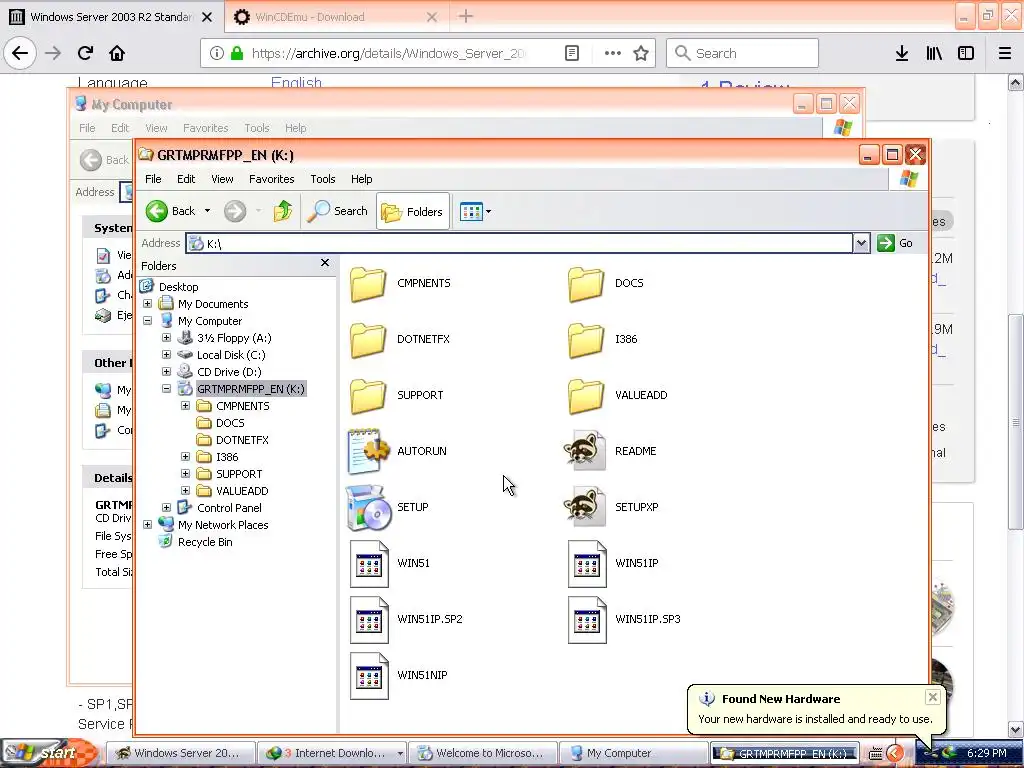
Task: Select Desktop in the folder tree
Action: pos(178,287)
